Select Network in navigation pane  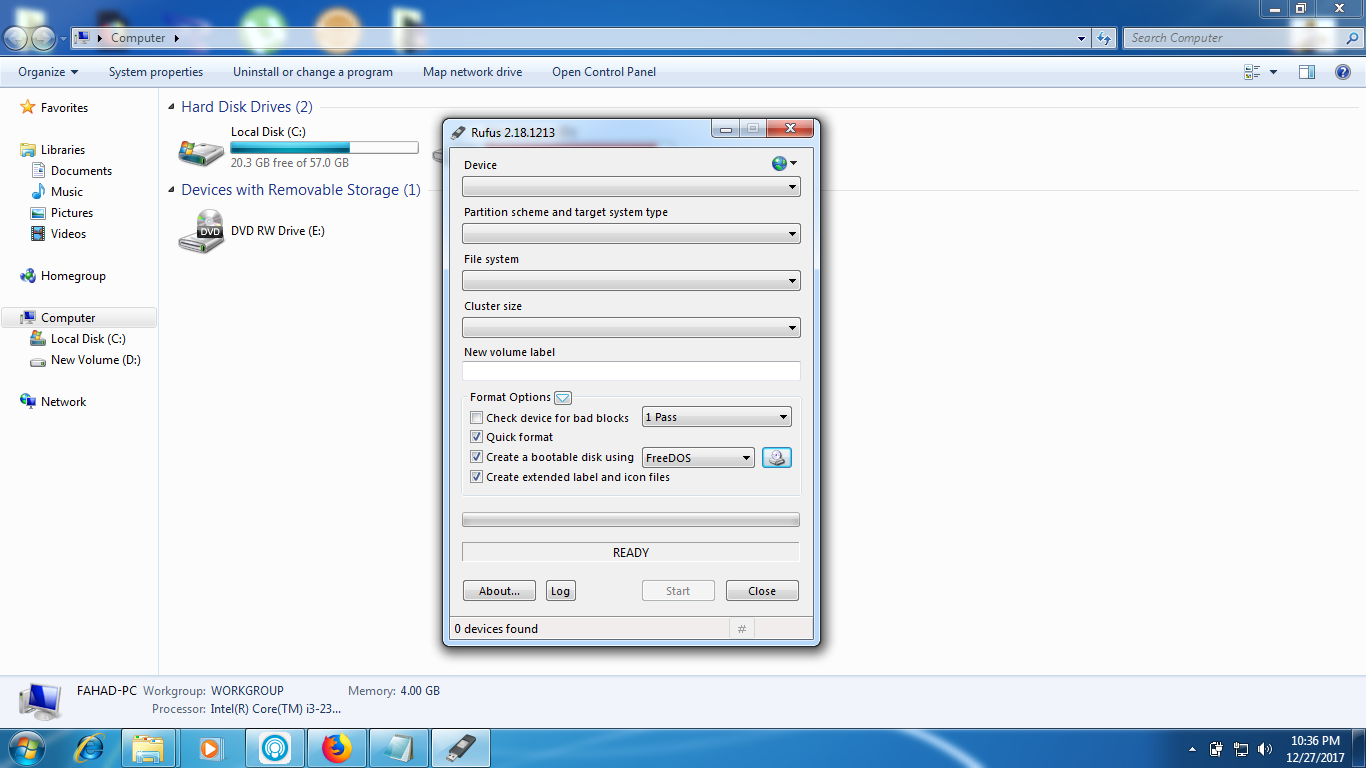pyautogui.click(x=63, y=402)
